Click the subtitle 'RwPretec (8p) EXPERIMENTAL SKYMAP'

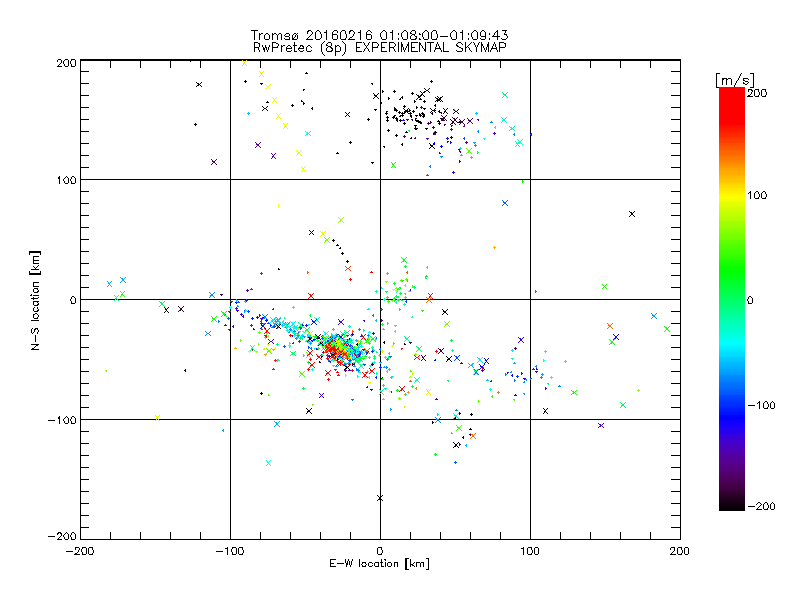380,48
